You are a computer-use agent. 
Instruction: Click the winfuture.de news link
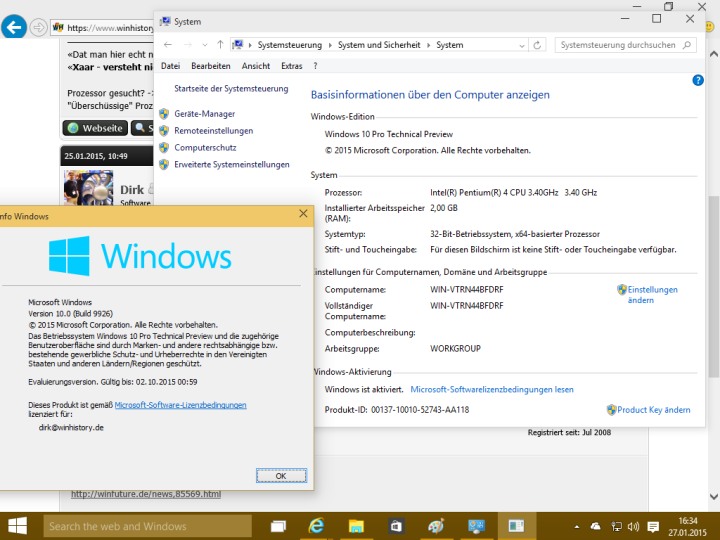(x=146, y=494)
